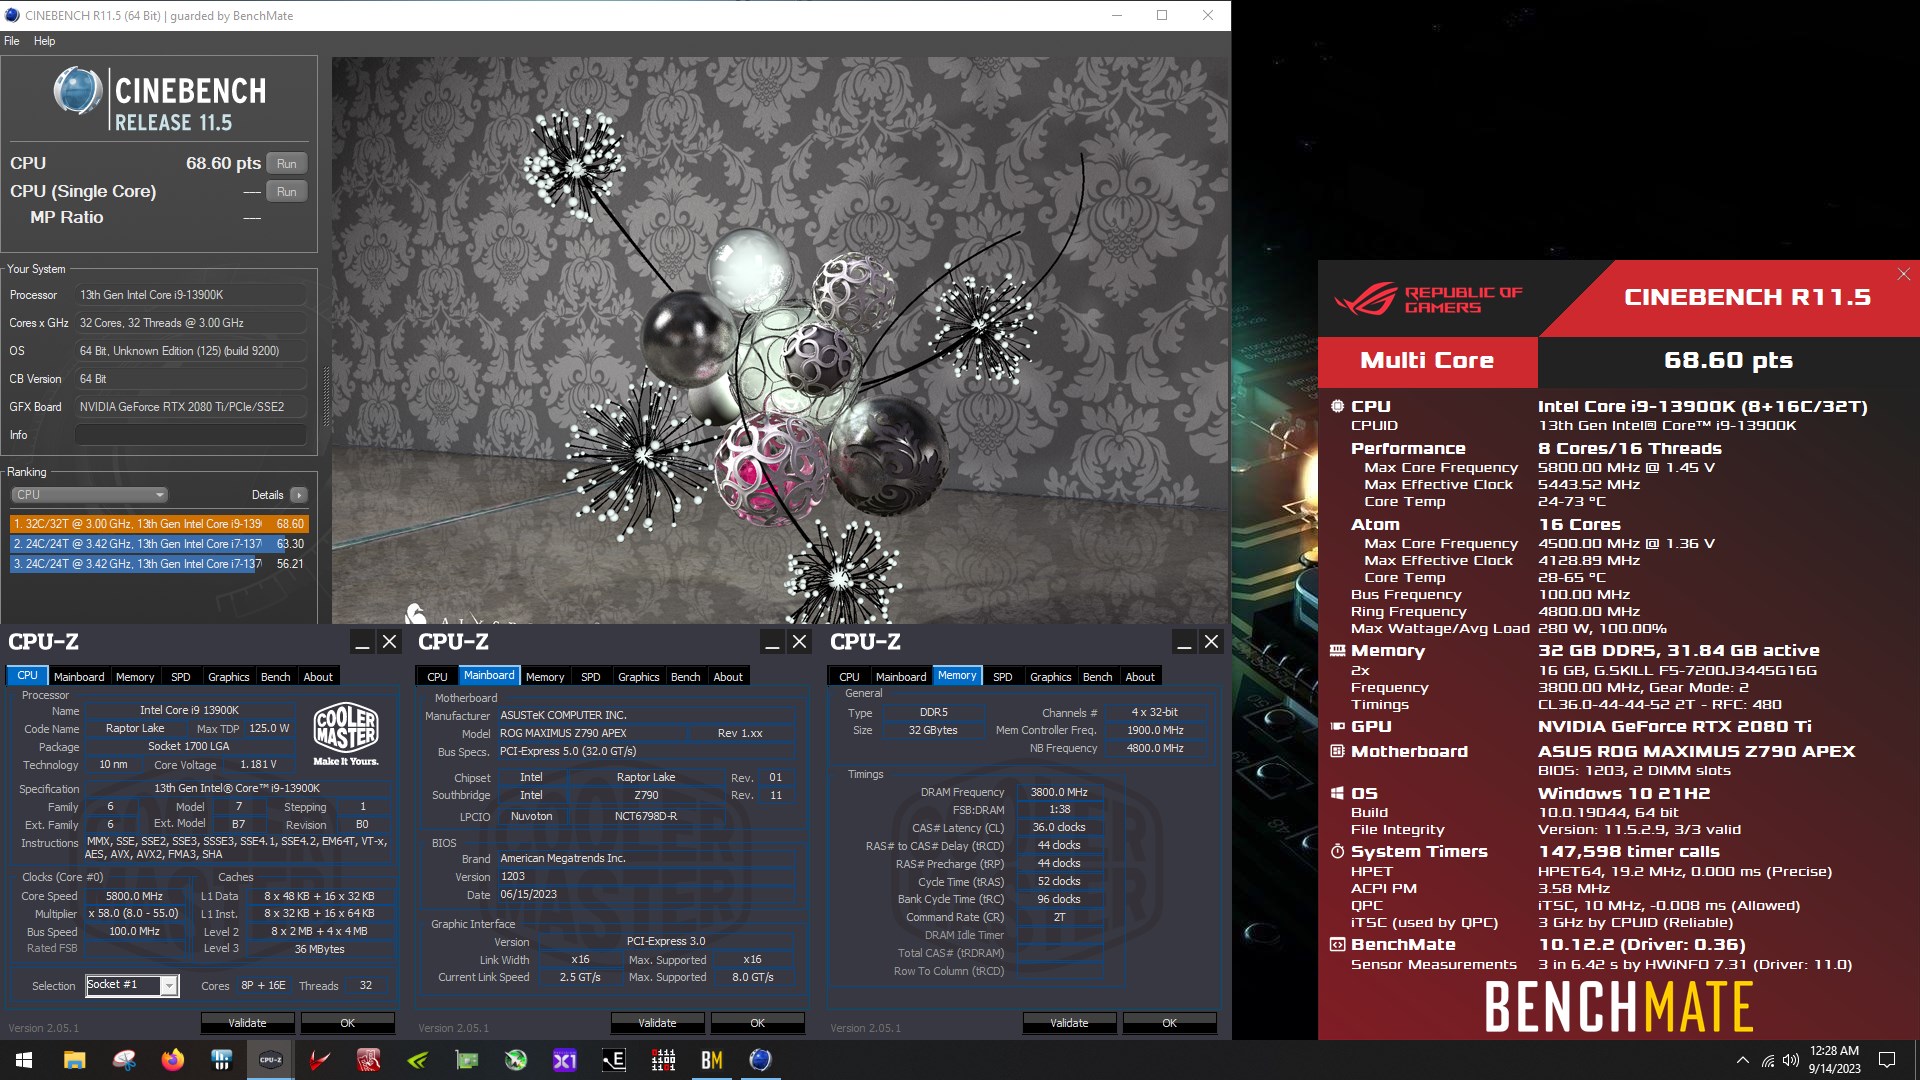Open the EVGA Precision X1 taskbar icon
The height and width of the screenshot is (1080, 1920).
click(x=565, y=1060)
